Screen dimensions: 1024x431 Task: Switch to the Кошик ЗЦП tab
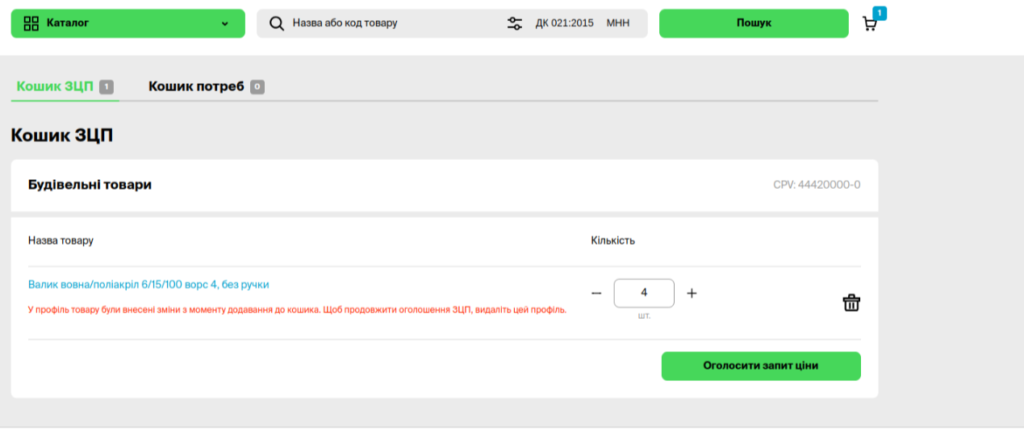pyautogui.click(x=55, y=87)
